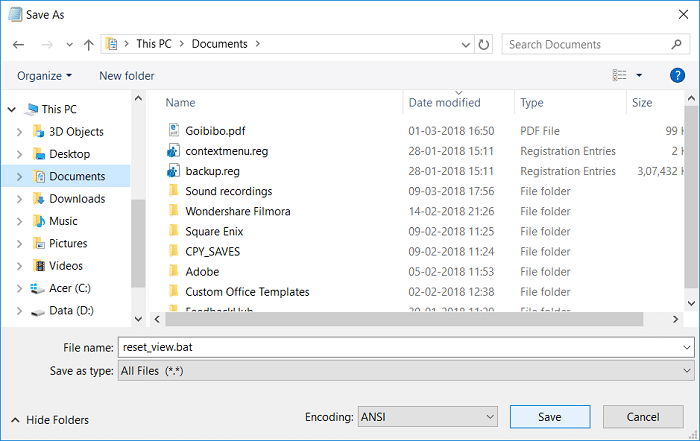Screen dimensions: 700x441
Task: Click the Cancel button
Action: click(642, 416)
